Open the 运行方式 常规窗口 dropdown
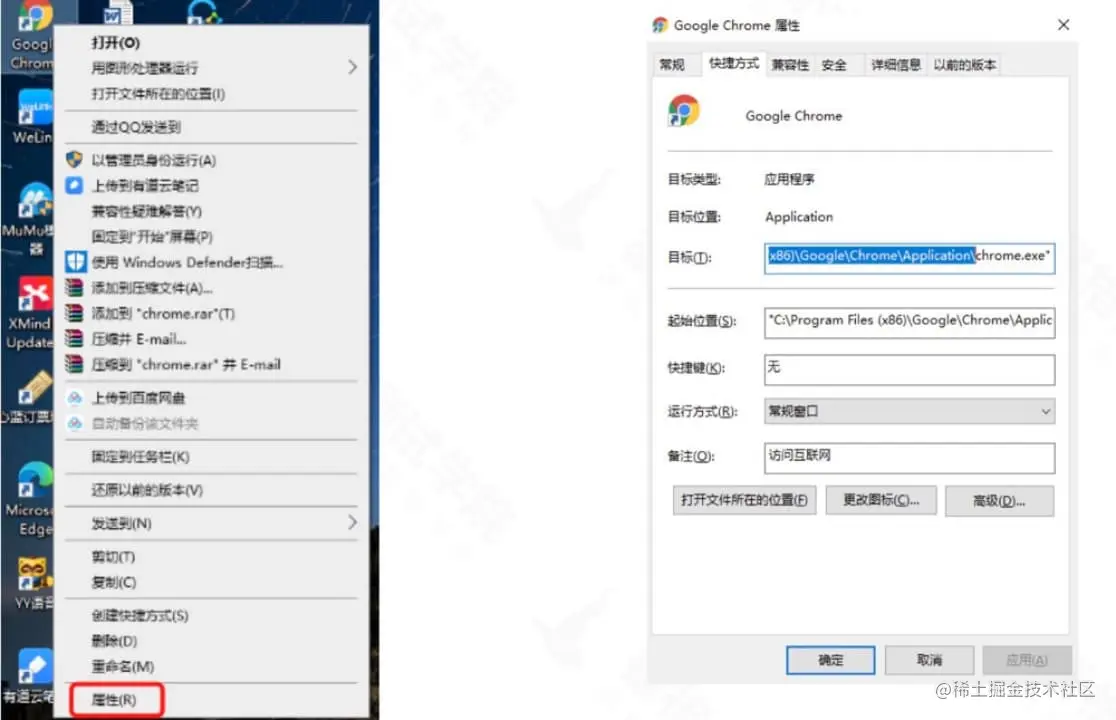 pos(909,411)
